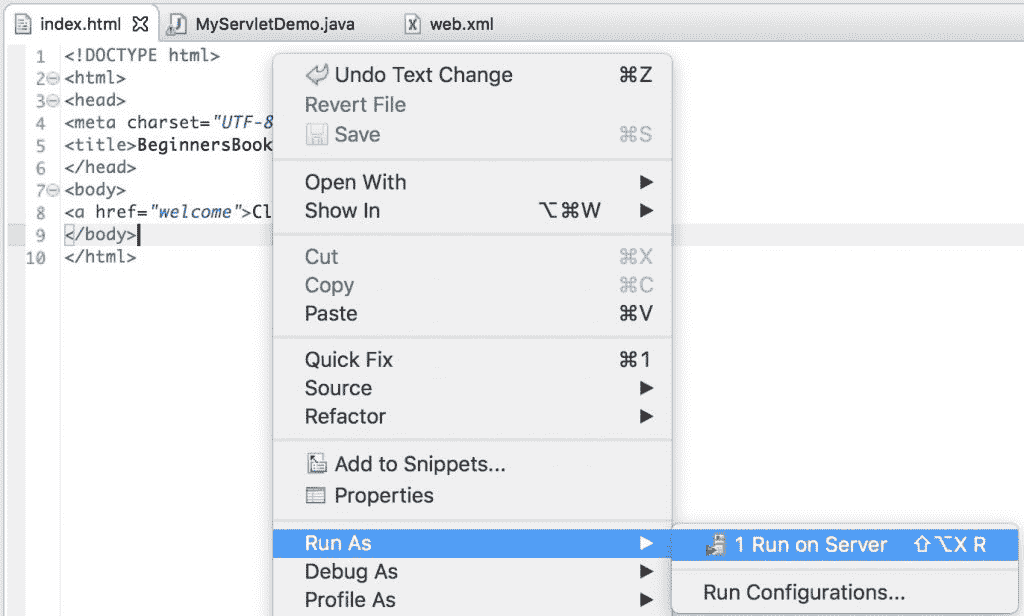Select Quick Fix in the context menu
This screenshot has width=1024, height=616.
point(349,360)
